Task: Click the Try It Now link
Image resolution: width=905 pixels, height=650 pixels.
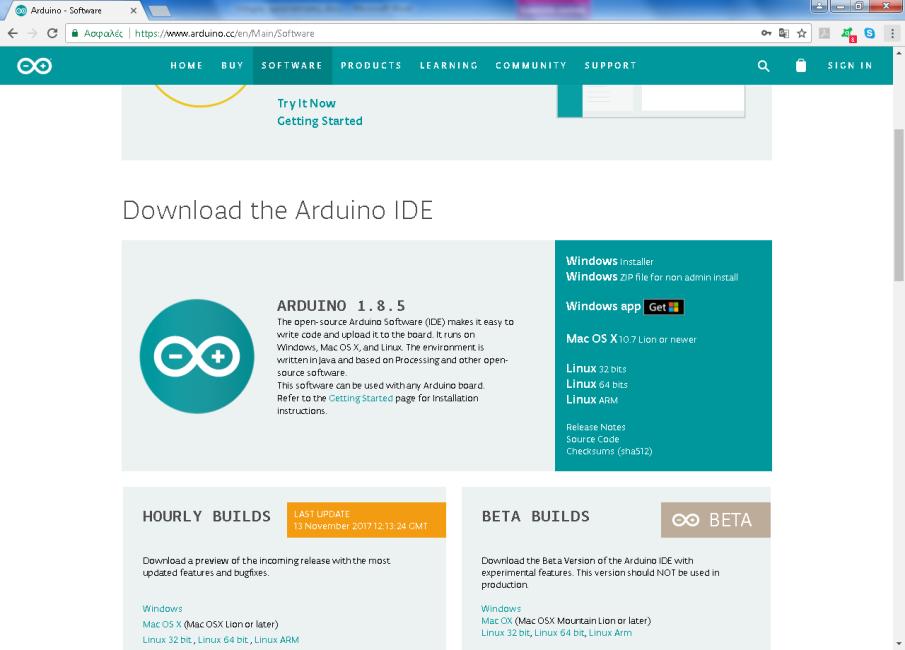Action: 306,103
